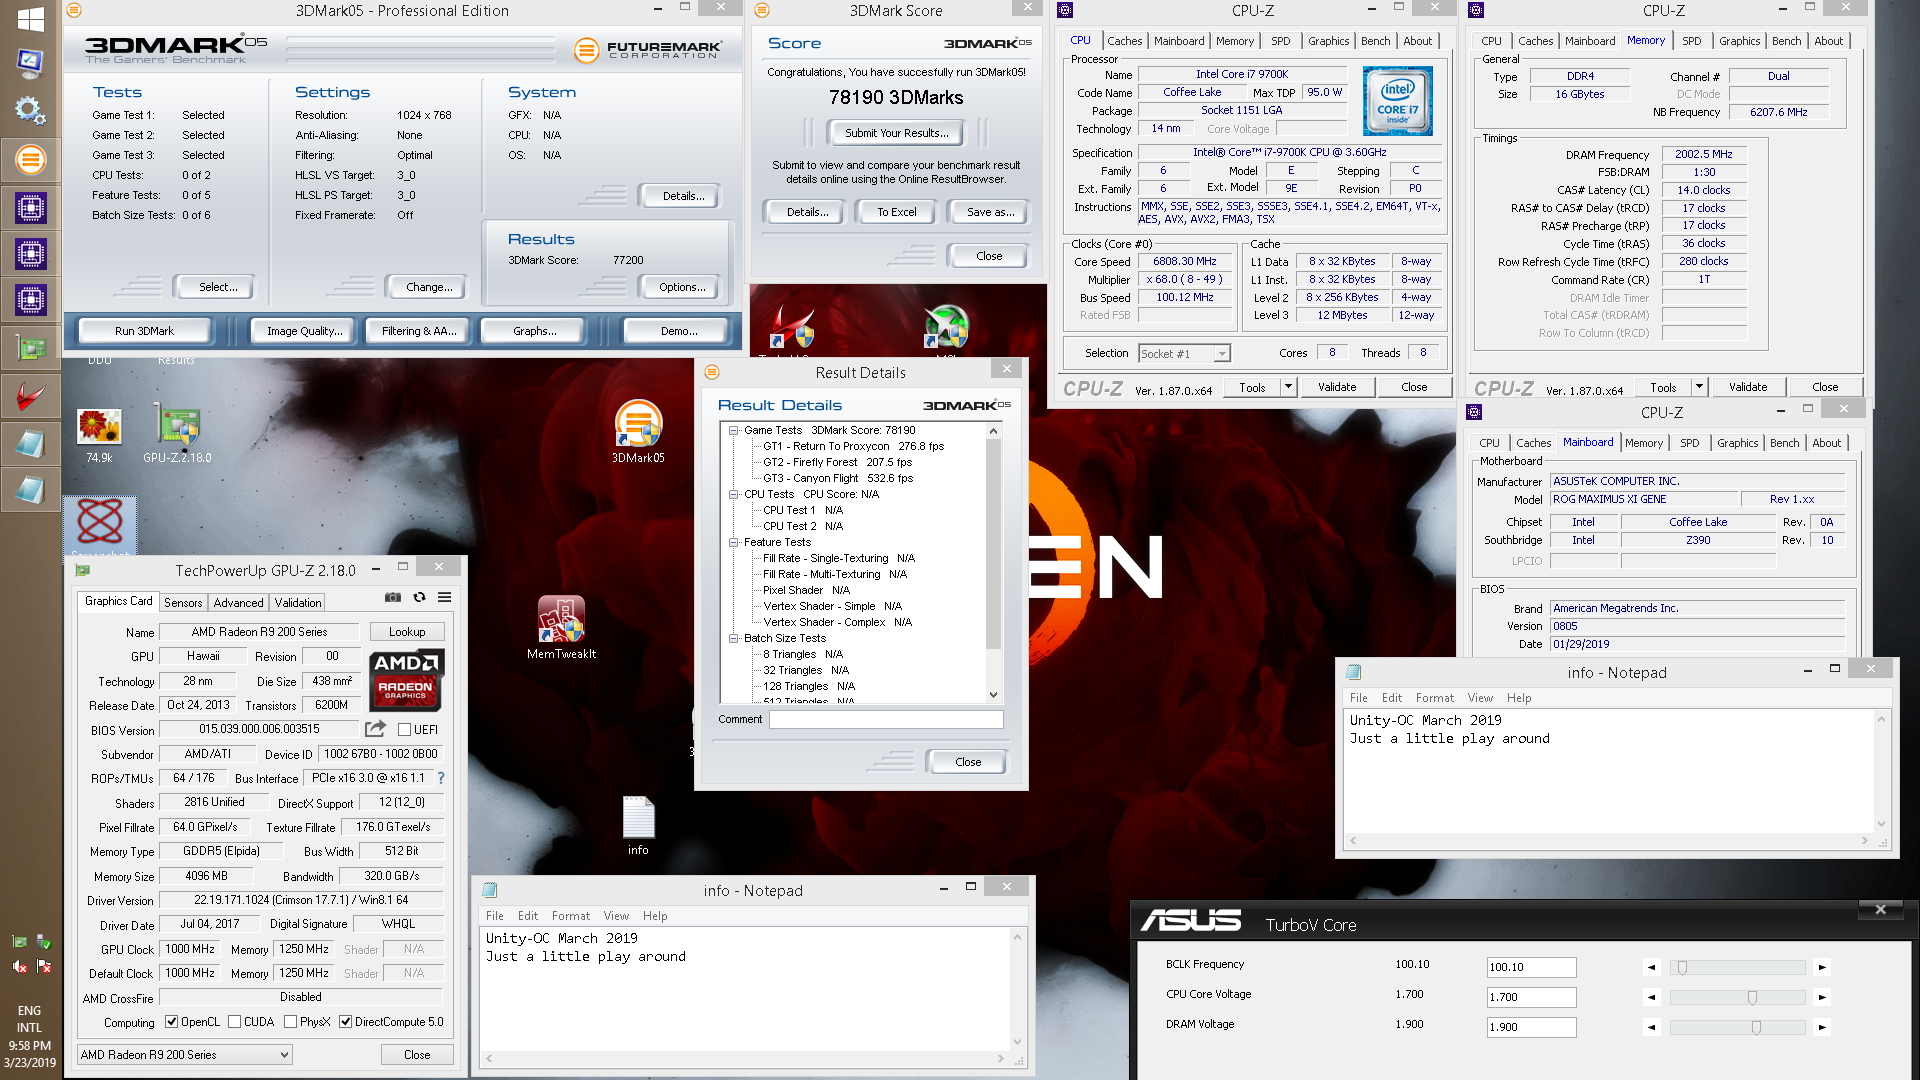Screen dimensions: 1920x1080
Task: Toggle the OpenCL checkbox
Action: (172, 1022)
